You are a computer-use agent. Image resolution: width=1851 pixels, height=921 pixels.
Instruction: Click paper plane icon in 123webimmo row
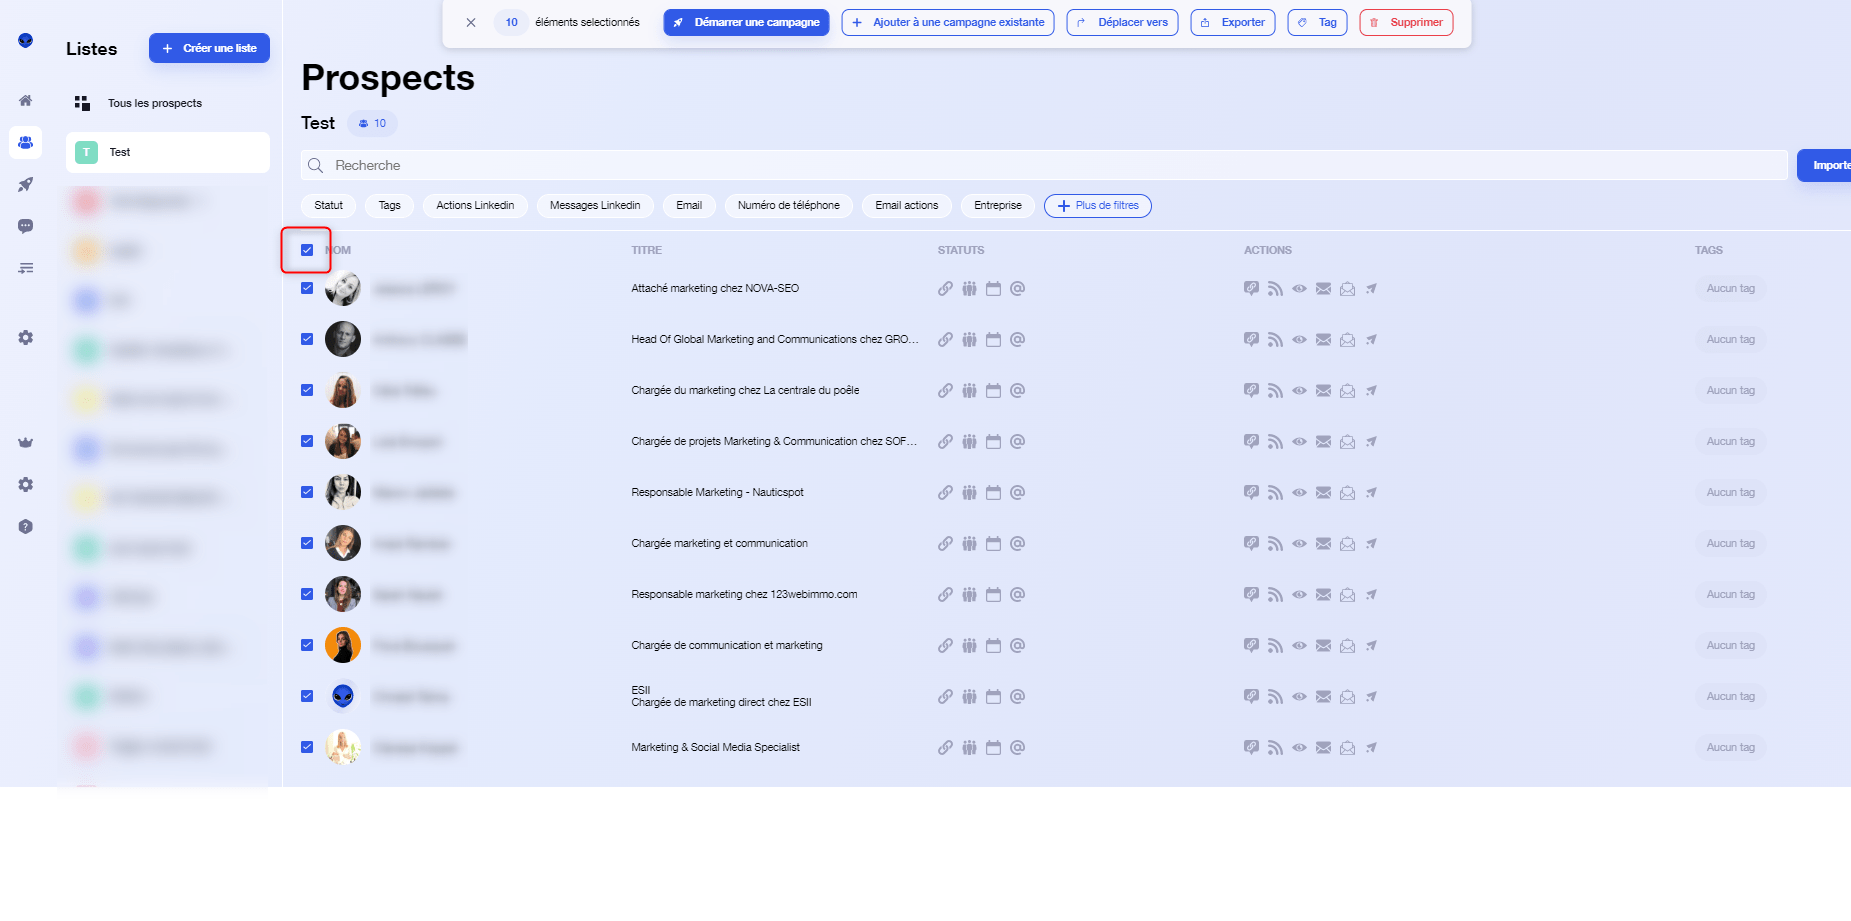pyautogui.click(x=1371, y=595)
